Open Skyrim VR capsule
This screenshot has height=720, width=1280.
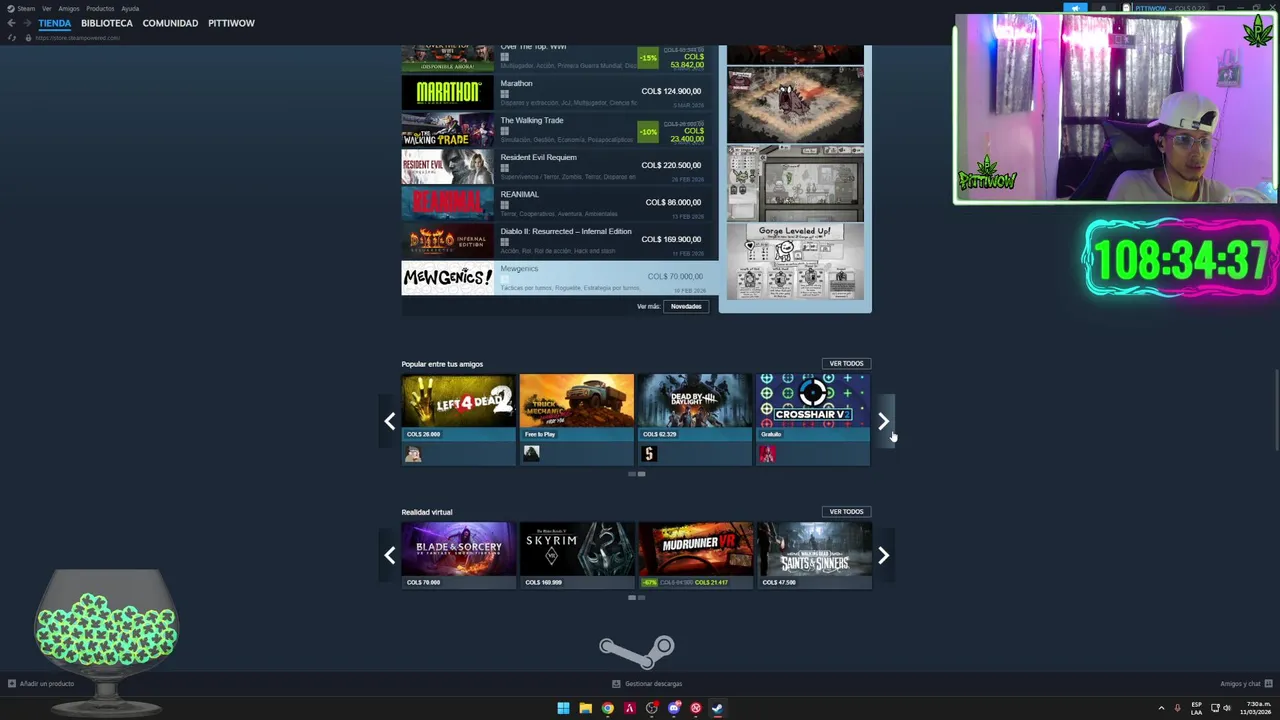tap(577, 555)
